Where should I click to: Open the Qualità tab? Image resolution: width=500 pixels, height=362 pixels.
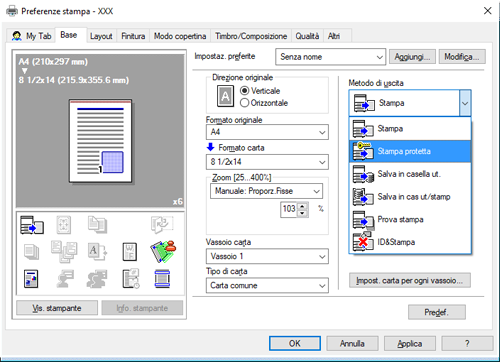(307, 36)
